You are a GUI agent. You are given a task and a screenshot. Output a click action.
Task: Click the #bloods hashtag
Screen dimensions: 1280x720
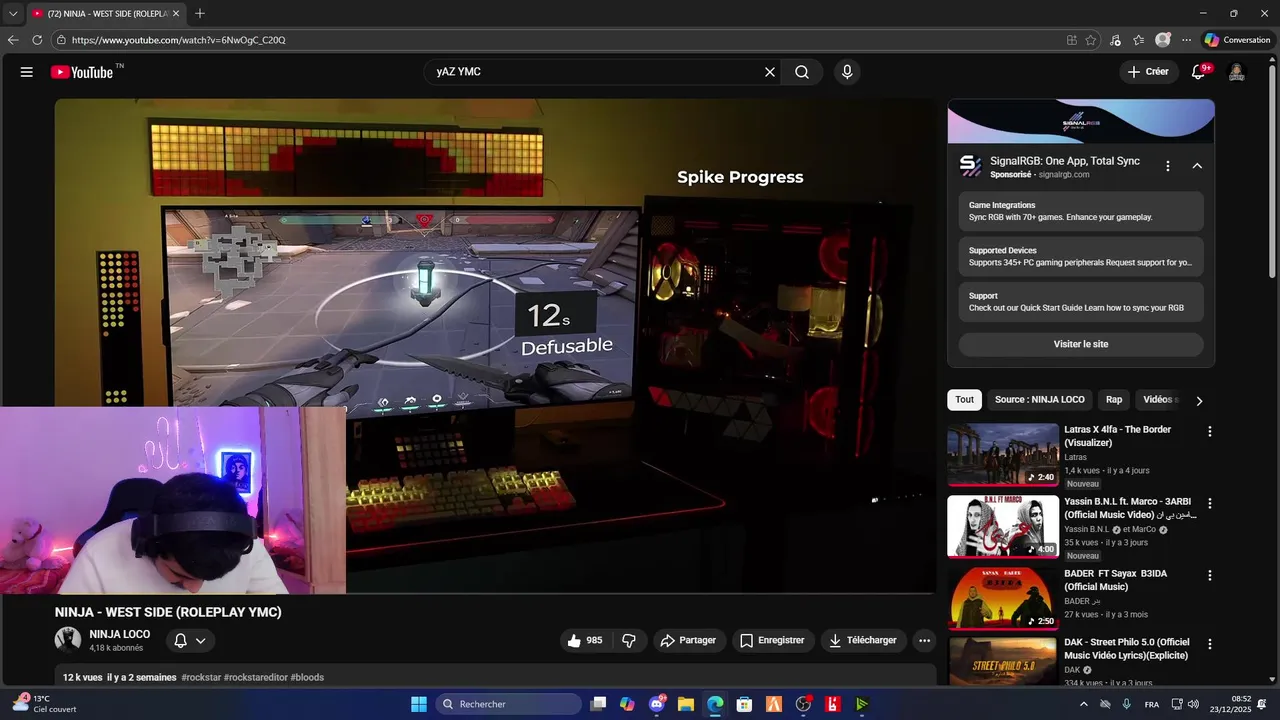pos(307,677)
